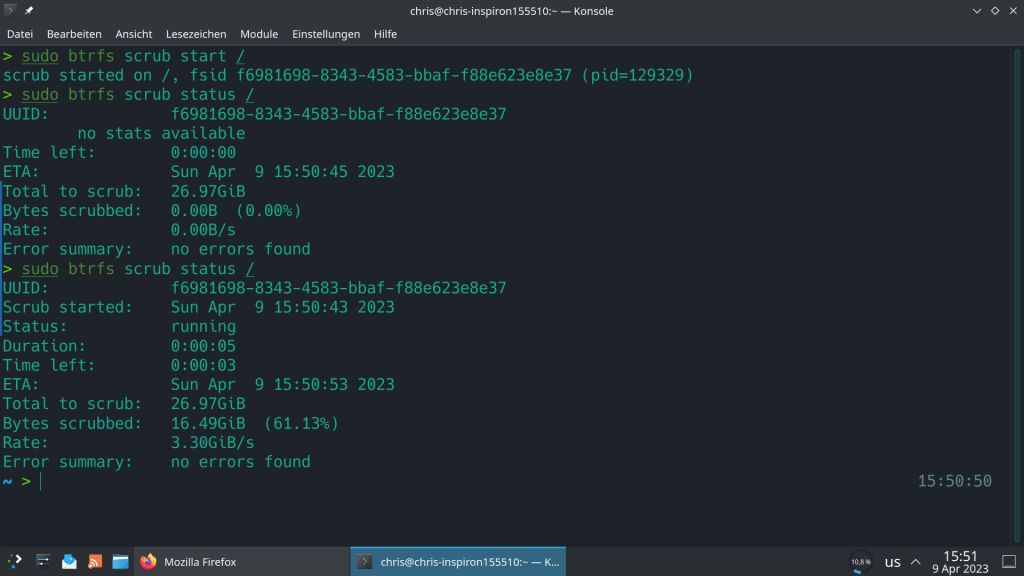The width and height of the screenshot is (1024, 576).
Task: Toggle the pin keep-on-all-desktops button
Action: 29,11
